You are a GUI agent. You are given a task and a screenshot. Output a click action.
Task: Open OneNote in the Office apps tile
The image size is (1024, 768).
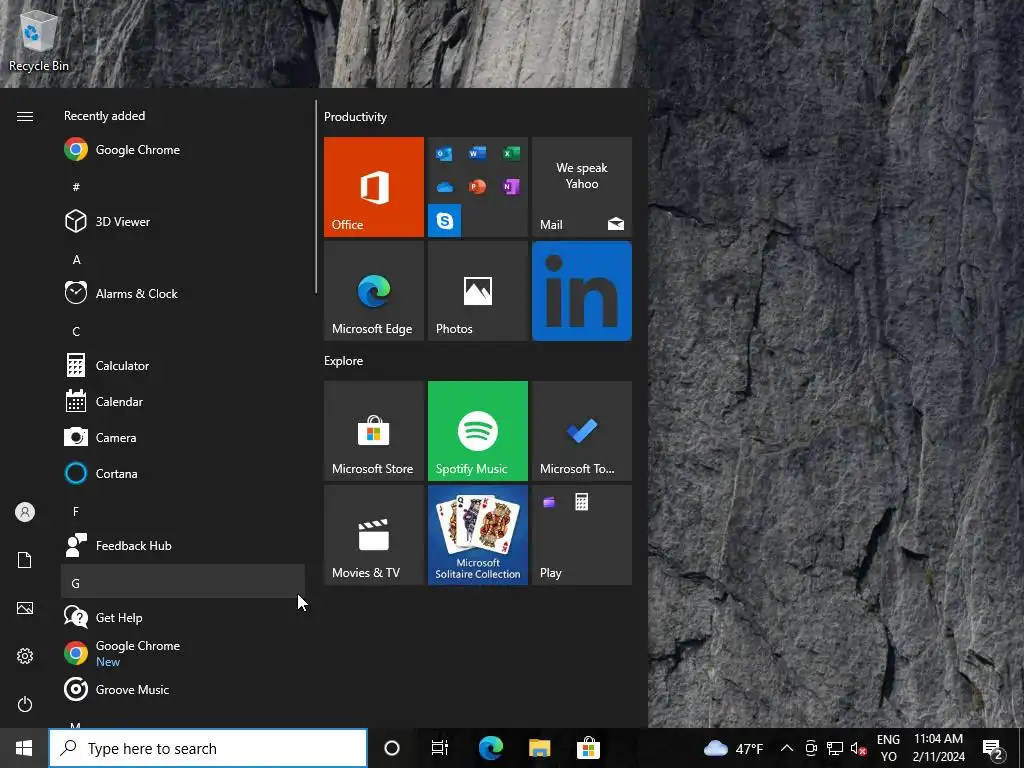(511, 187)
